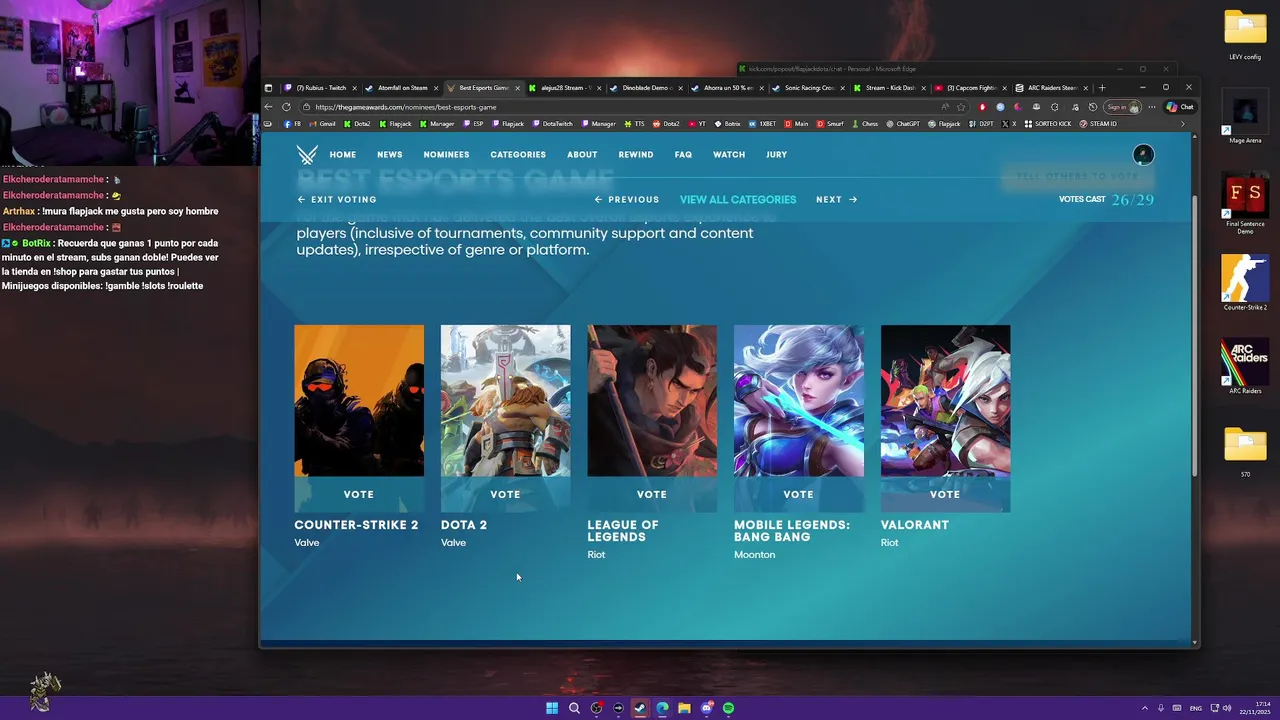
Task: Open REWIND in site navigation
Action: (x=636, y=155)
